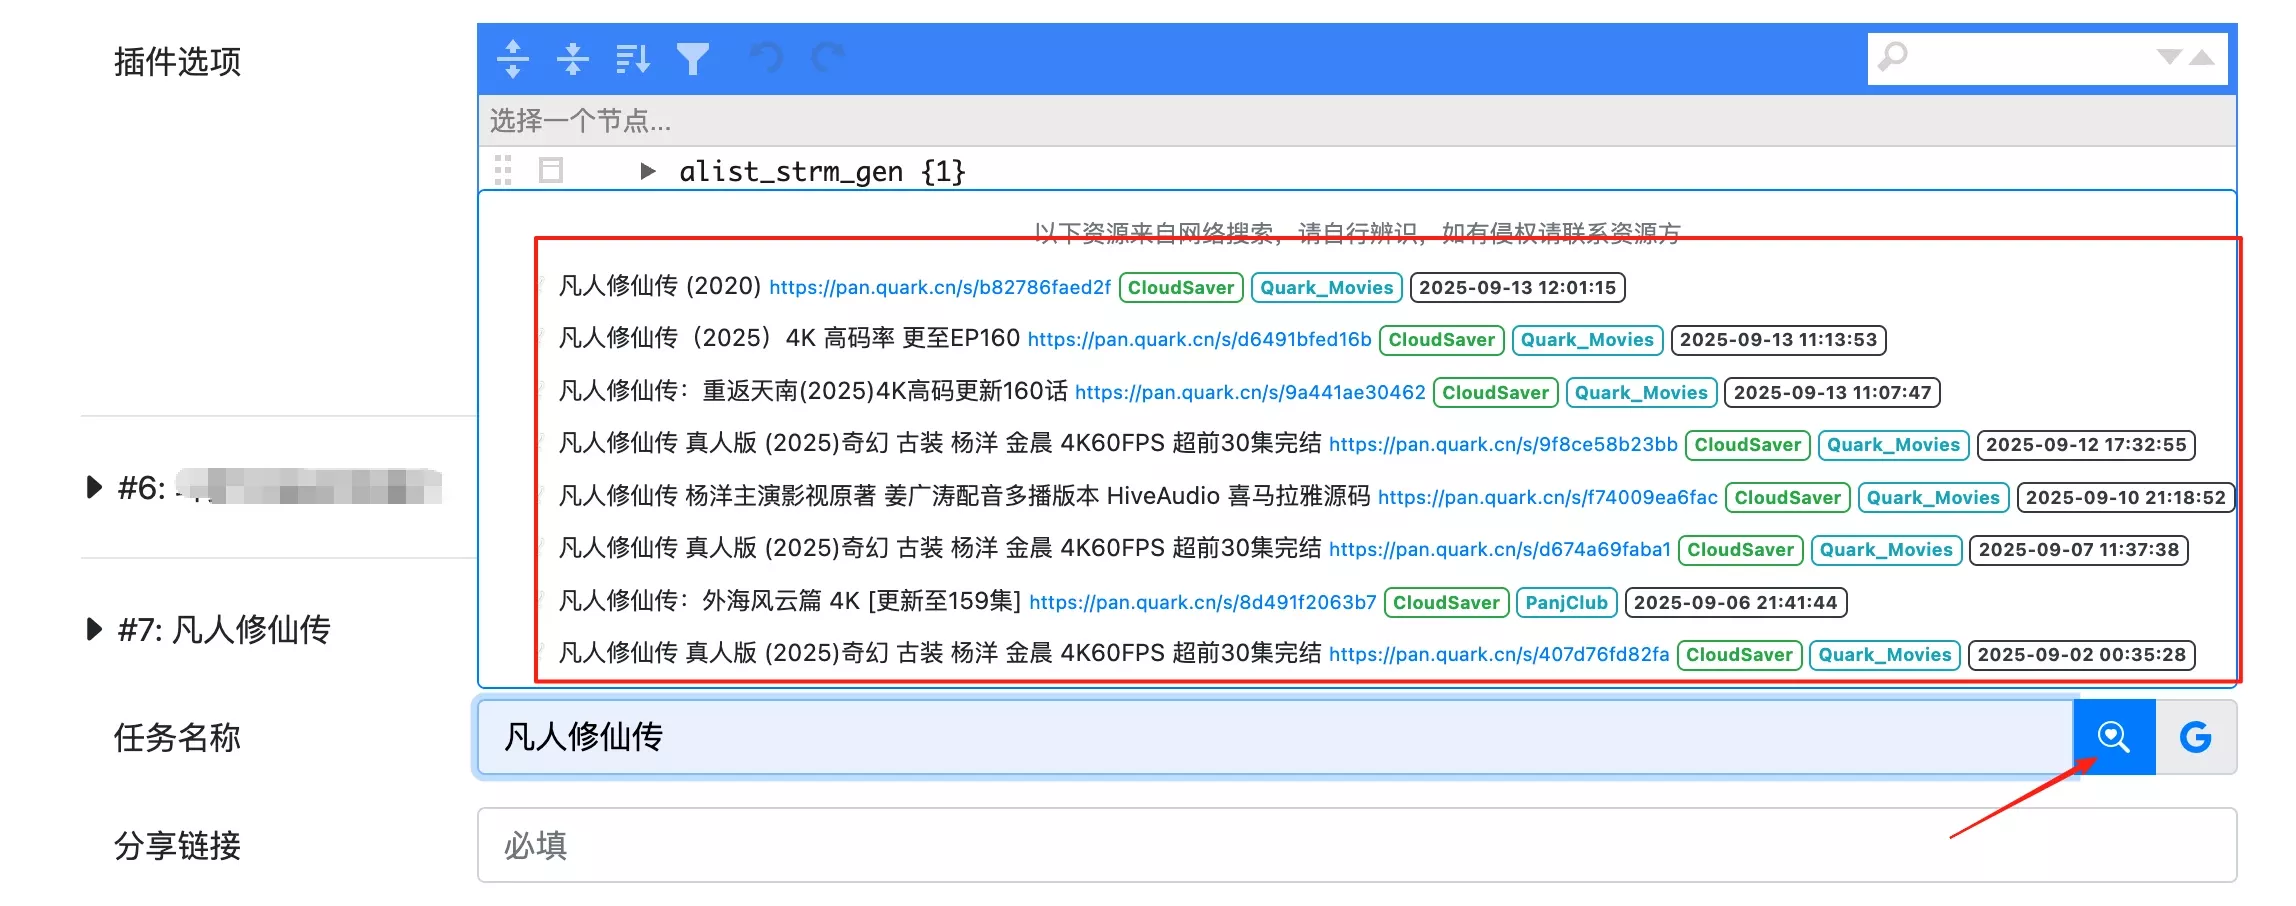Click timestamp 2025-09-10 21:18:52
Image resolution: width=2296 pixels, height=906 pixels.
click(x=2126, y=497)
